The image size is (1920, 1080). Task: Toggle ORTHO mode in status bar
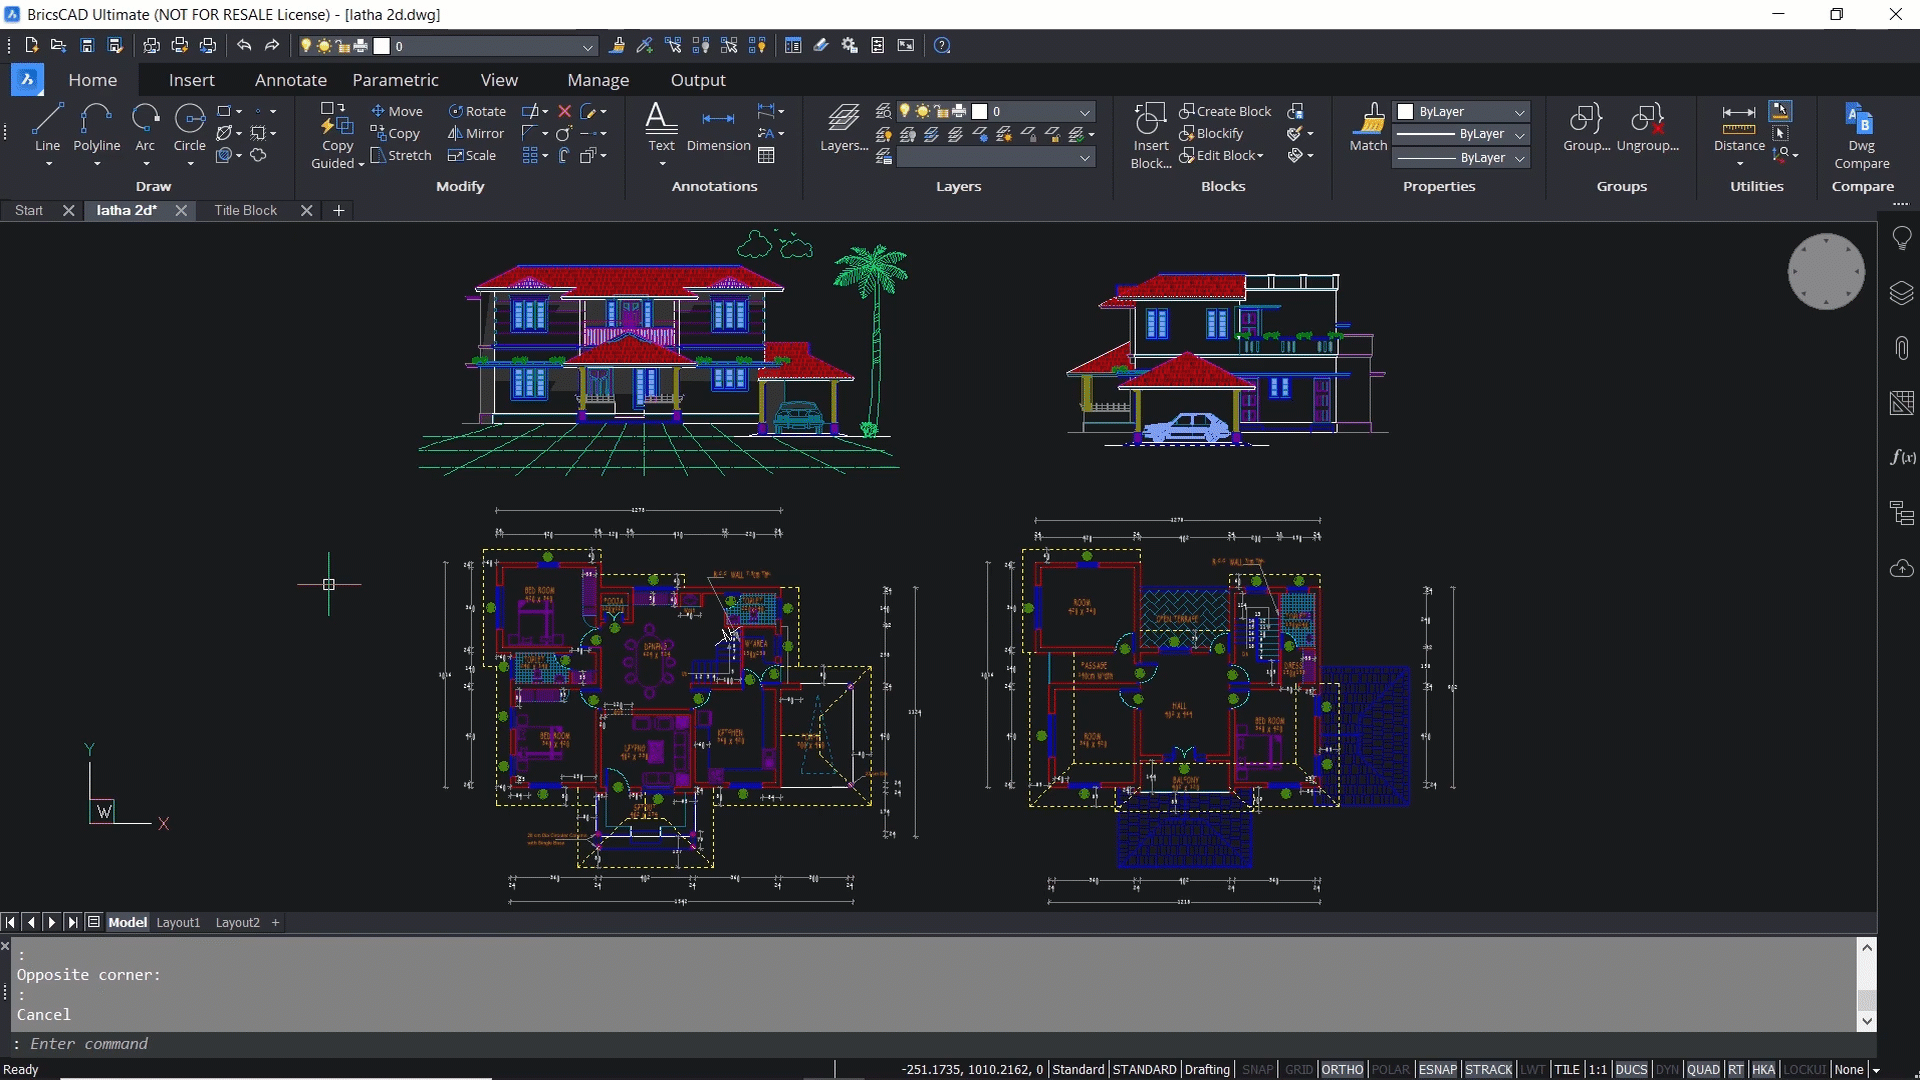[x=1341, y=1069]
